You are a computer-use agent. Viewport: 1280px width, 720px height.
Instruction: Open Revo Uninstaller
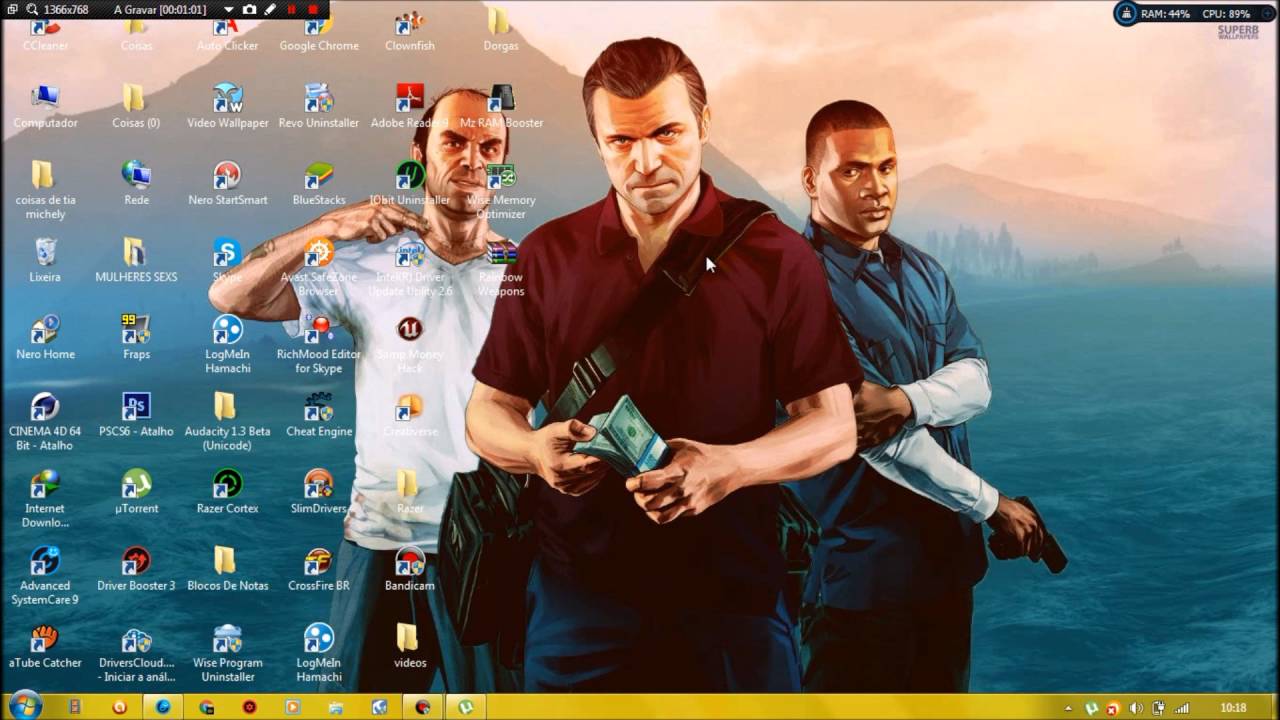coord(319,107)
